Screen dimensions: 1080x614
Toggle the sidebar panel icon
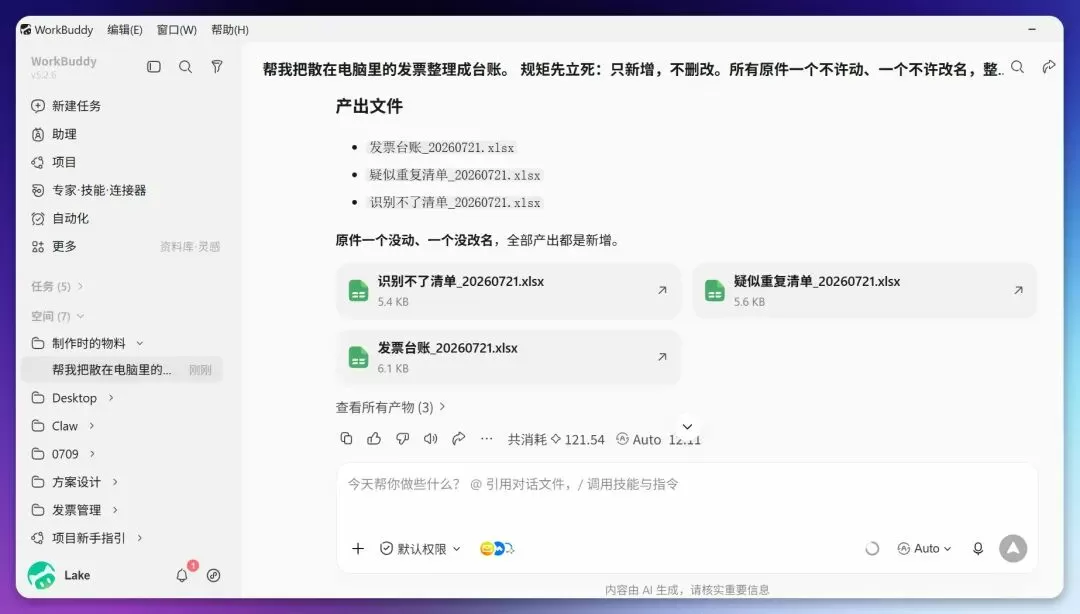tap(154, 67)
